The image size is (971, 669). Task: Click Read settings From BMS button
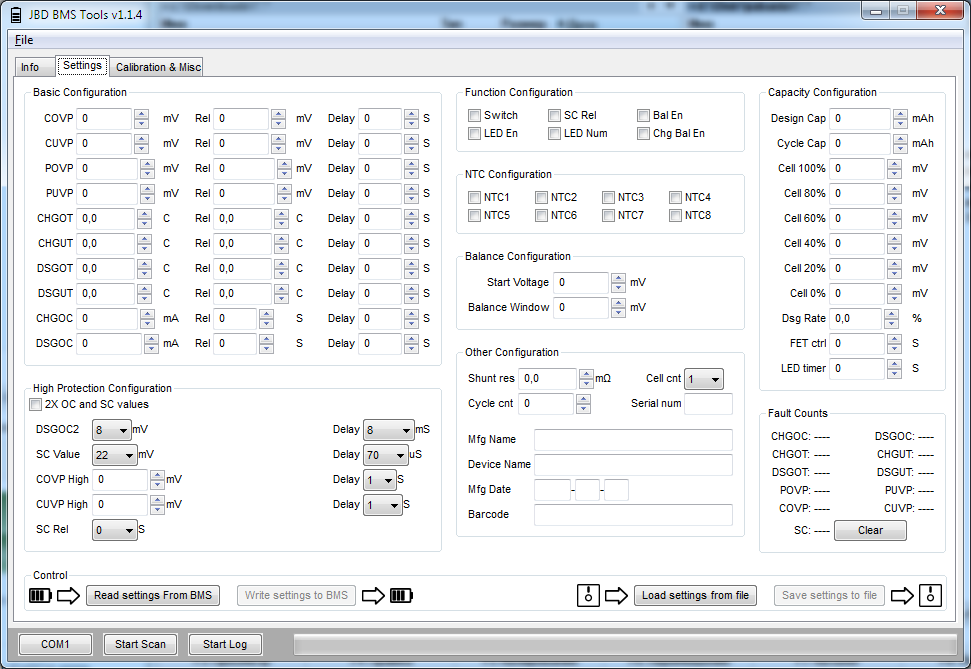pos(153,595)
